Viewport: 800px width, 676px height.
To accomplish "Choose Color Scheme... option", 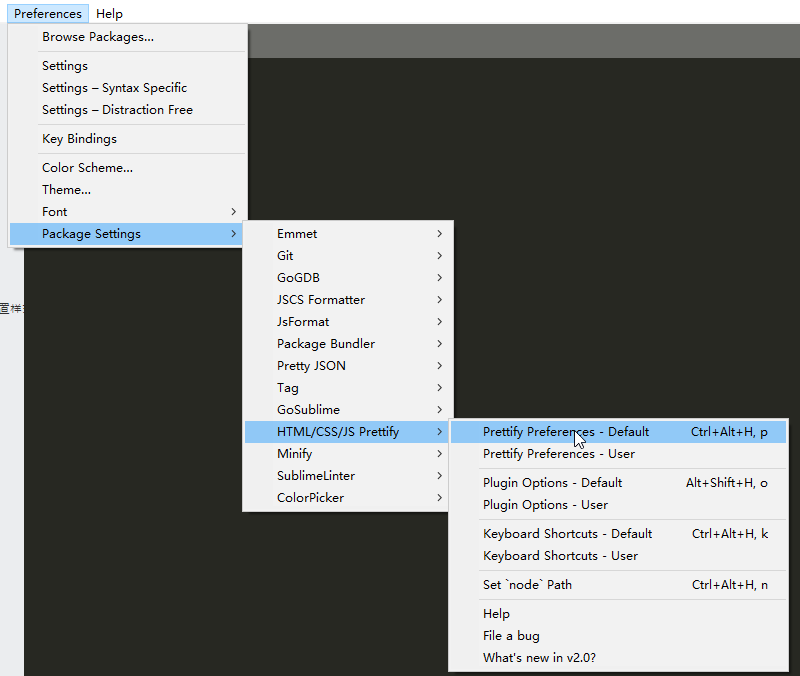I will 87,168.
